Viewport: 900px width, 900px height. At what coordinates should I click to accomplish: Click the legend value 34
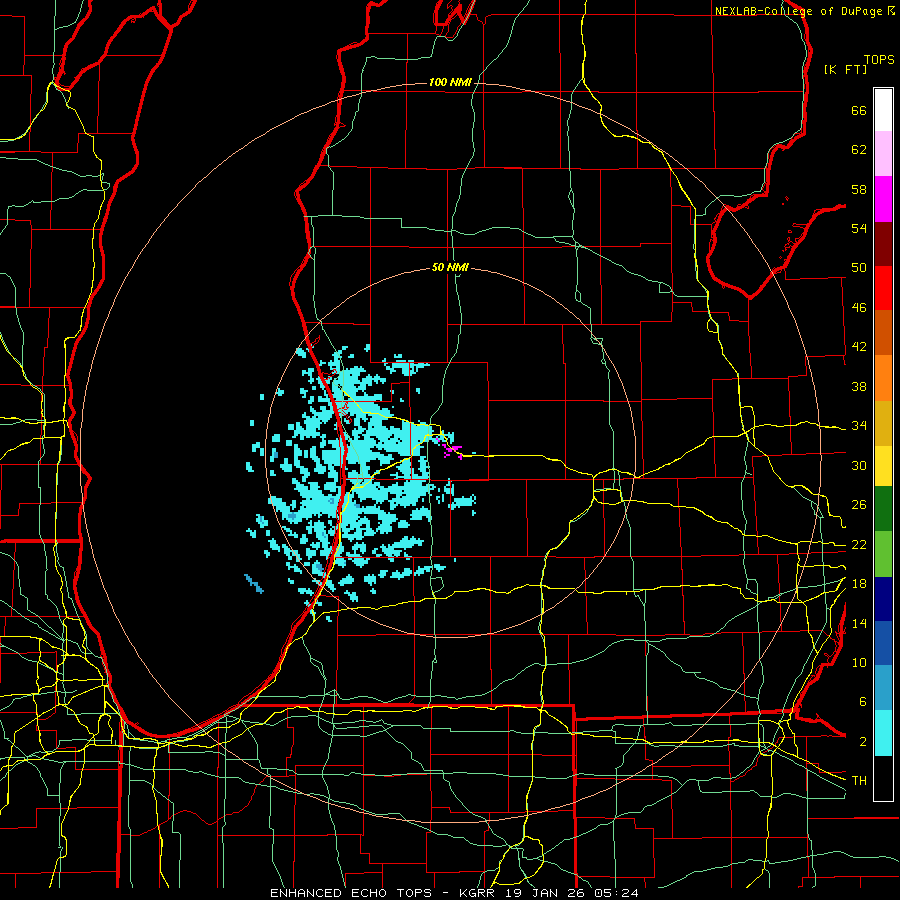pyautogui.click(x=859, y=426)
